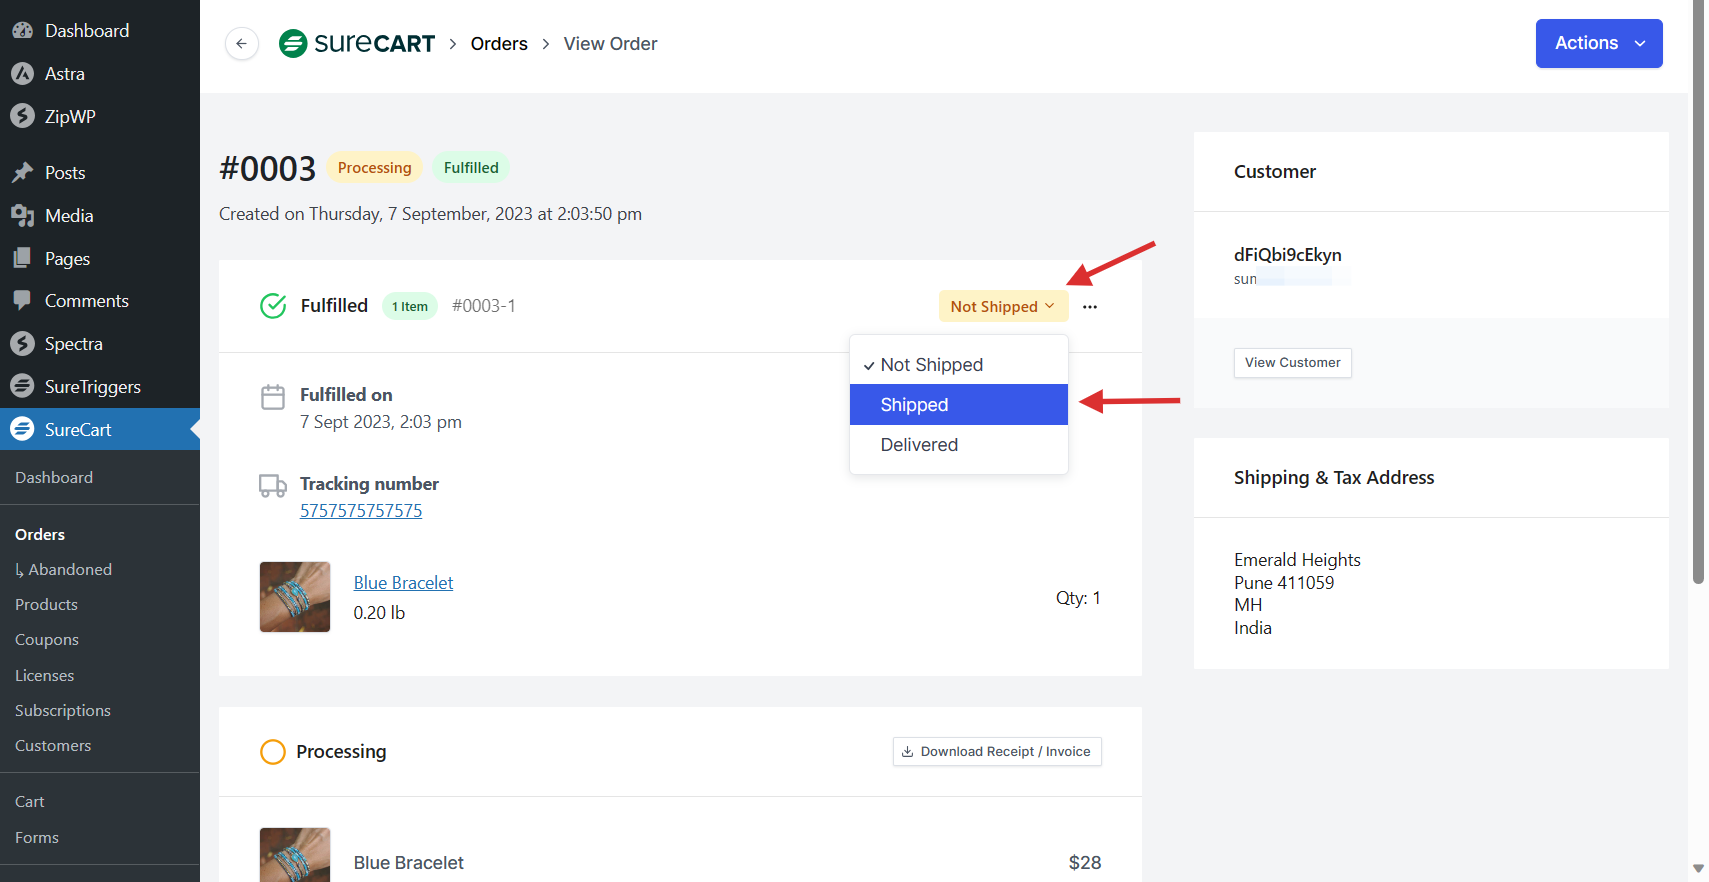Toggle the Not Shipped status dropdown
The width and height of the screenshot is (1709, 882).
click(1002, 307)
